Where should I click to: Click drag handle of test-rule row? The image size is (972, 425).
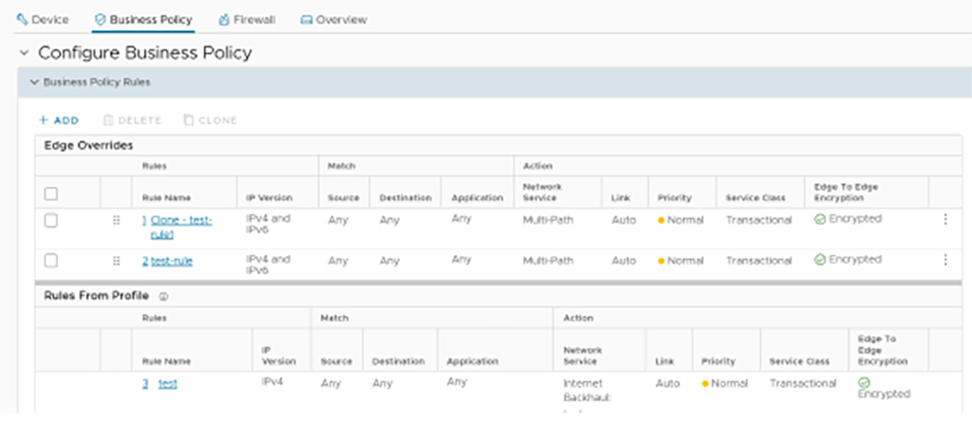117,260
